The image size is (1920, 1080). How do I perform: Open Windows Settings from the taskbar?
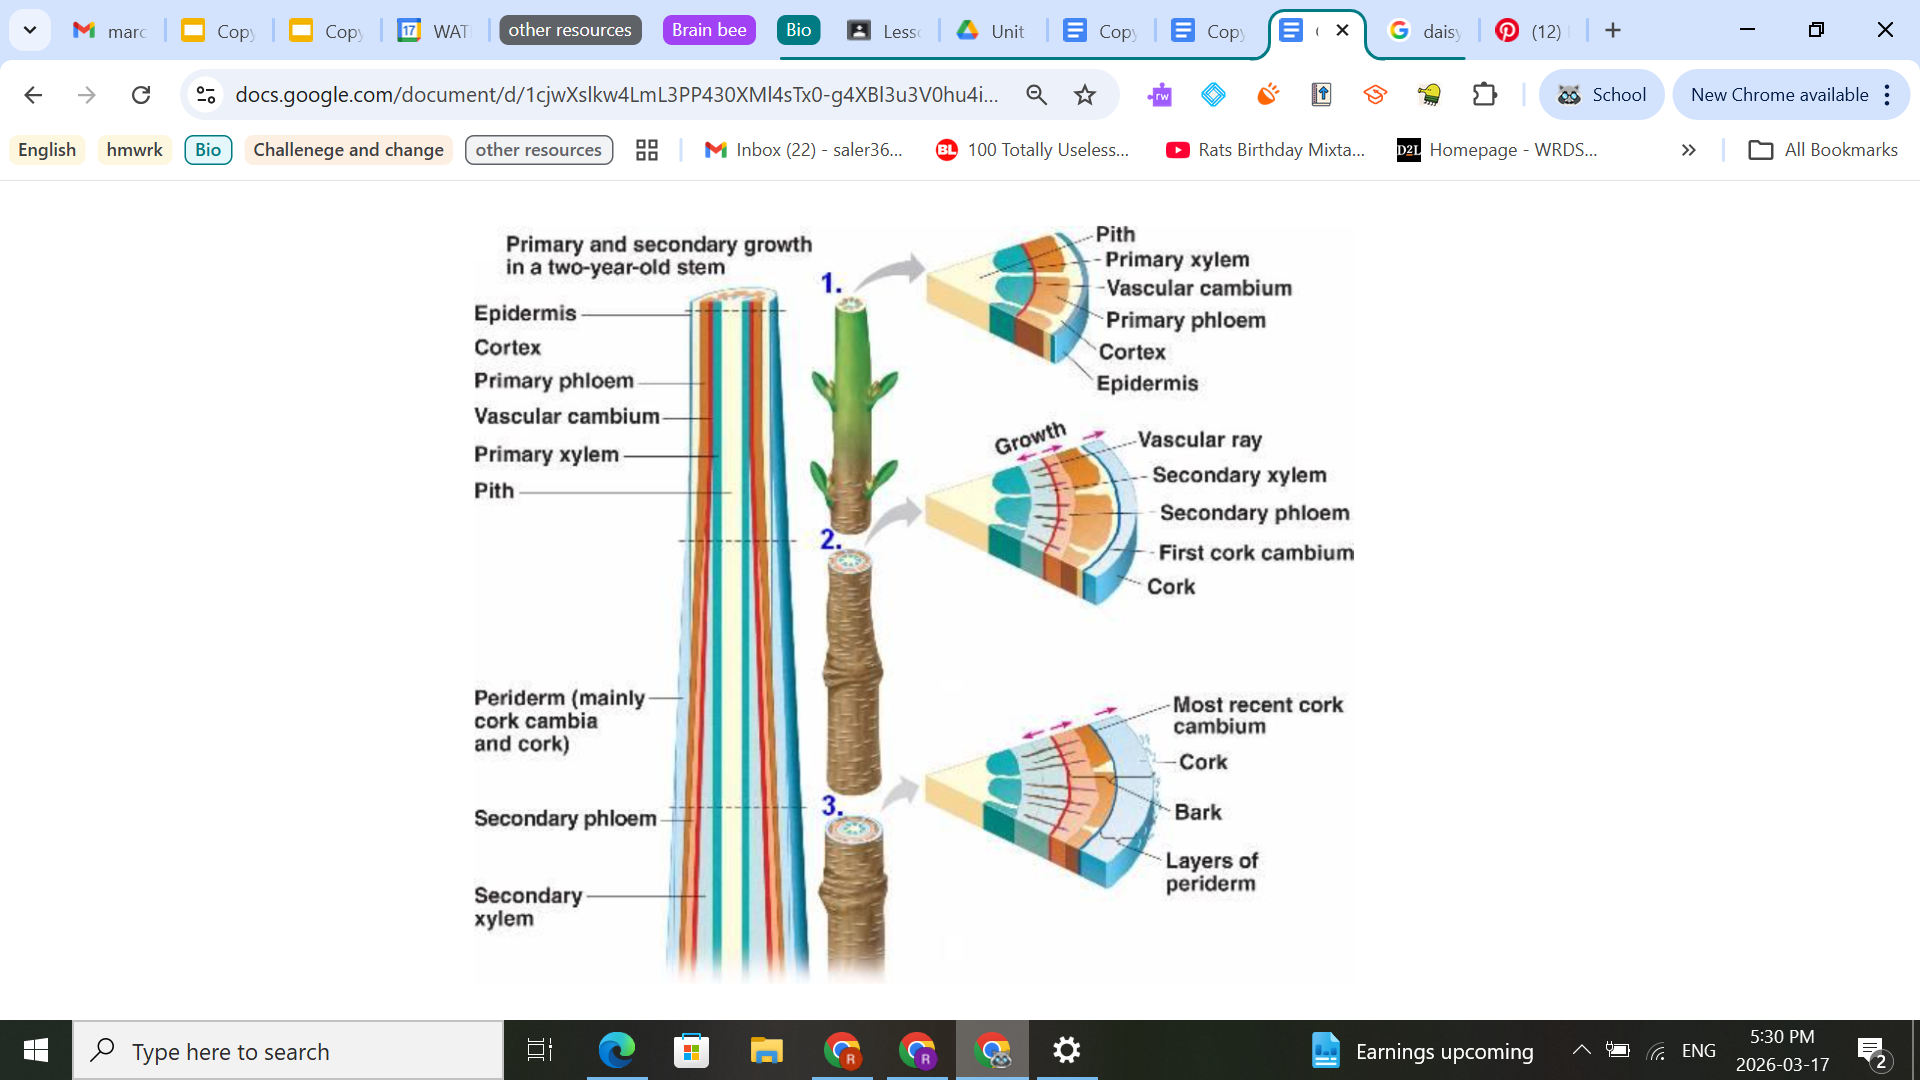click(1066, 1050)
